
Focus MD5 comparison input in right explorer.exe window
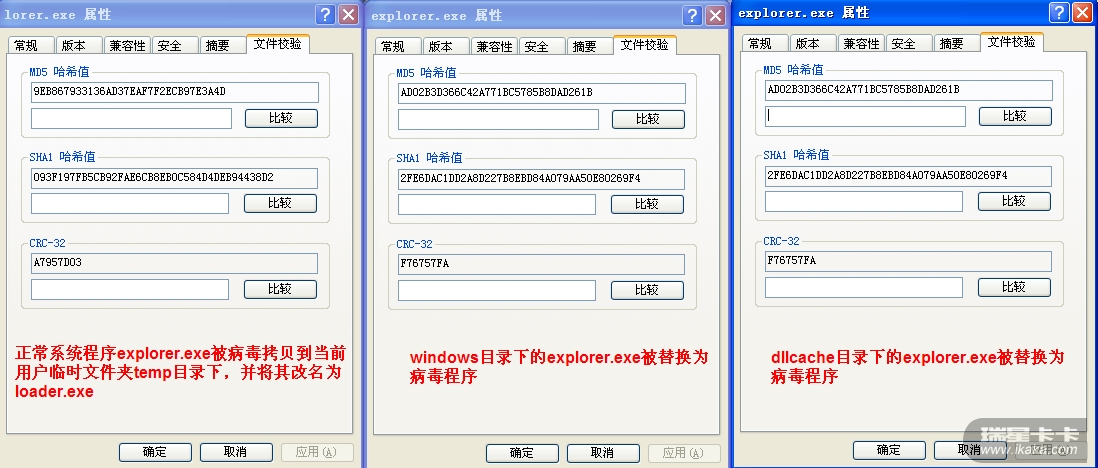(x=866, y=116)
